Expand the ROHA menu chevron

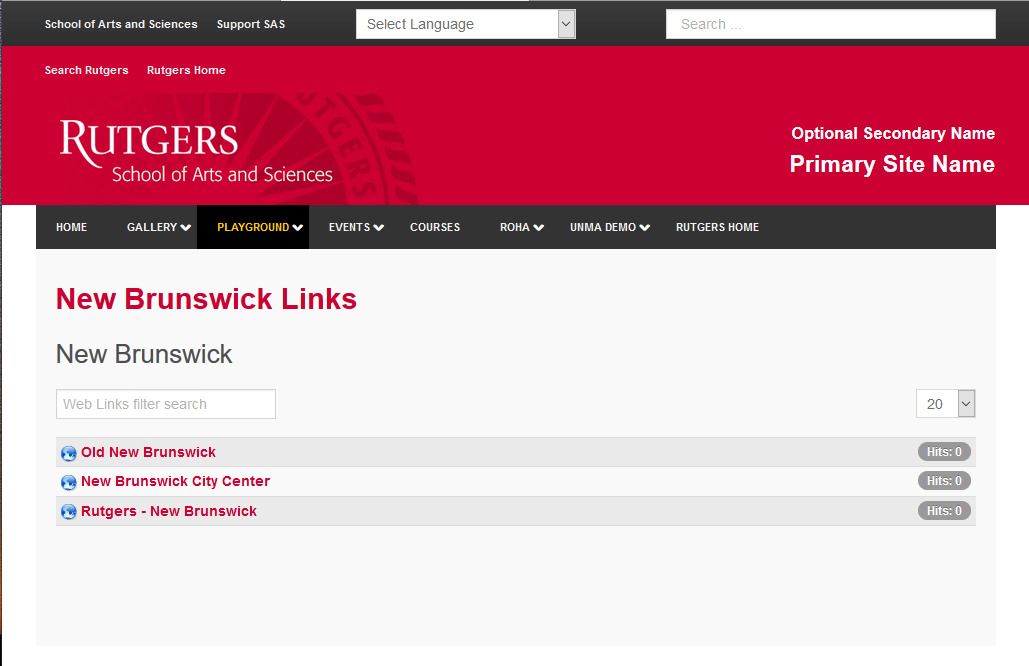[539, 228]
